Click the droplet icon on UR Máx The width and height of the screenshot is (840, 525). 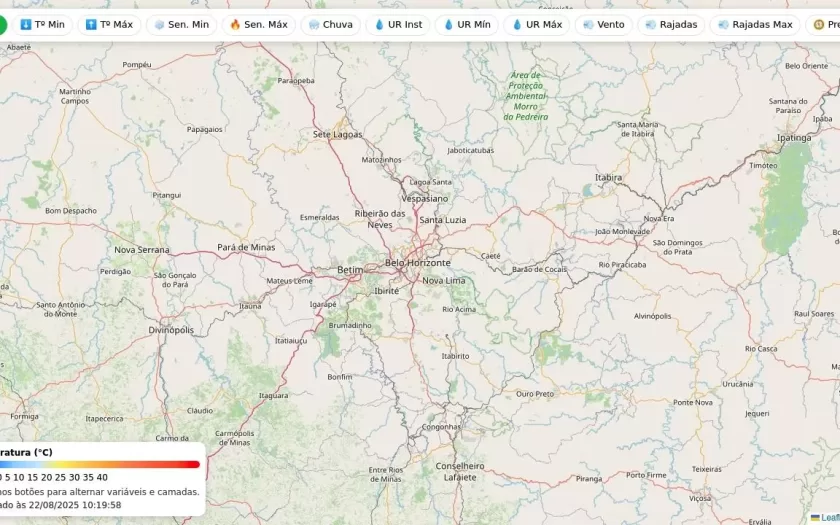[x=517, y=25]
